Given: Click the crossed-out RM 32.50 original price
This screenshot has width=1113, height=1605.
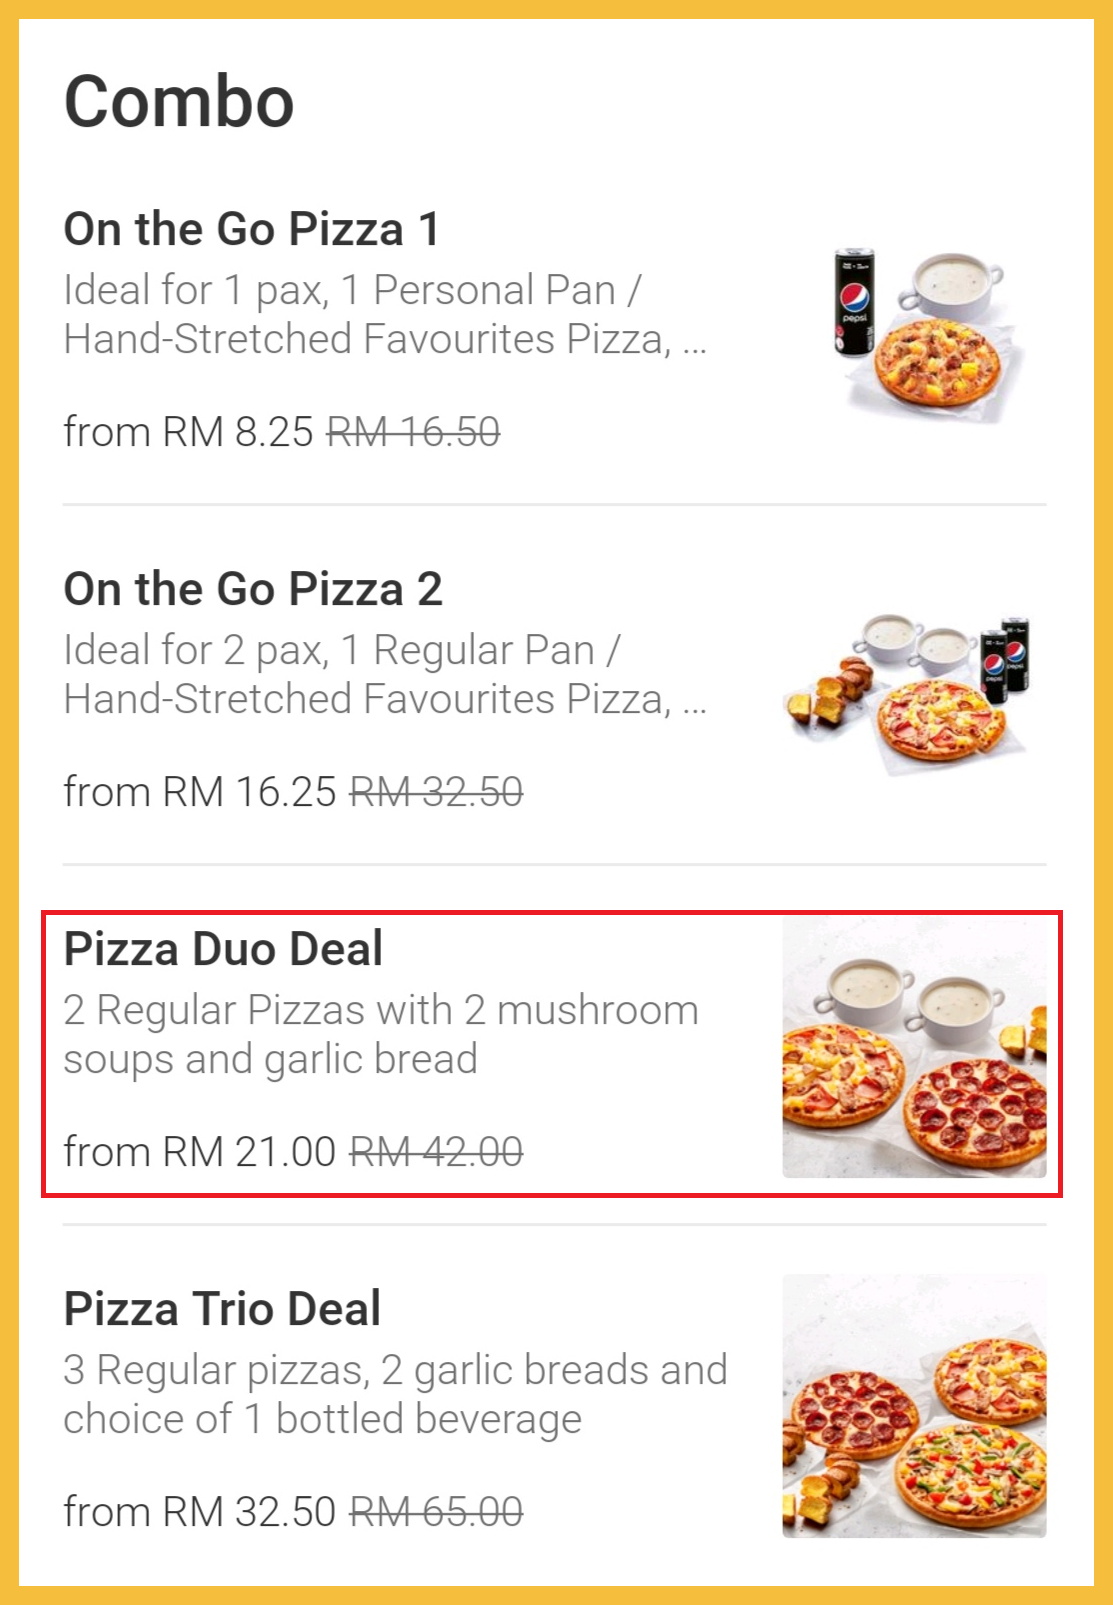Looking at the screenshot, I should click(x=436, y=792).
